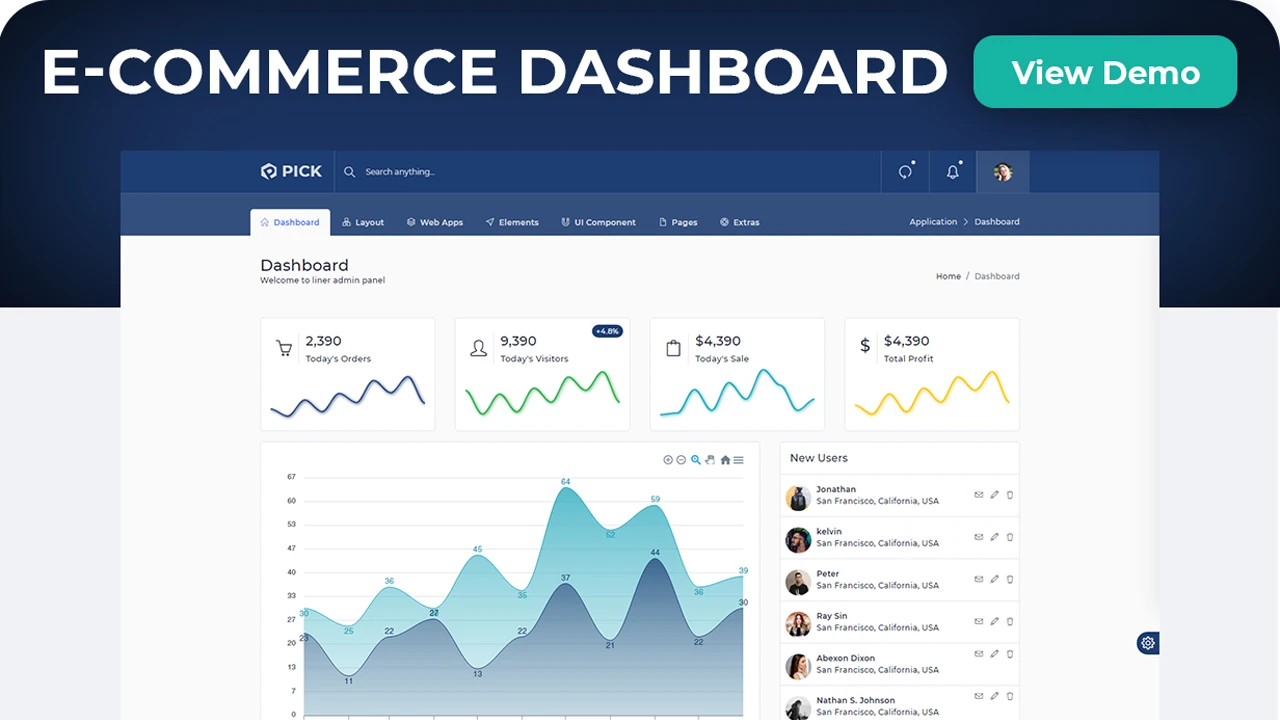Open the Elements menu

click(512, 222)
